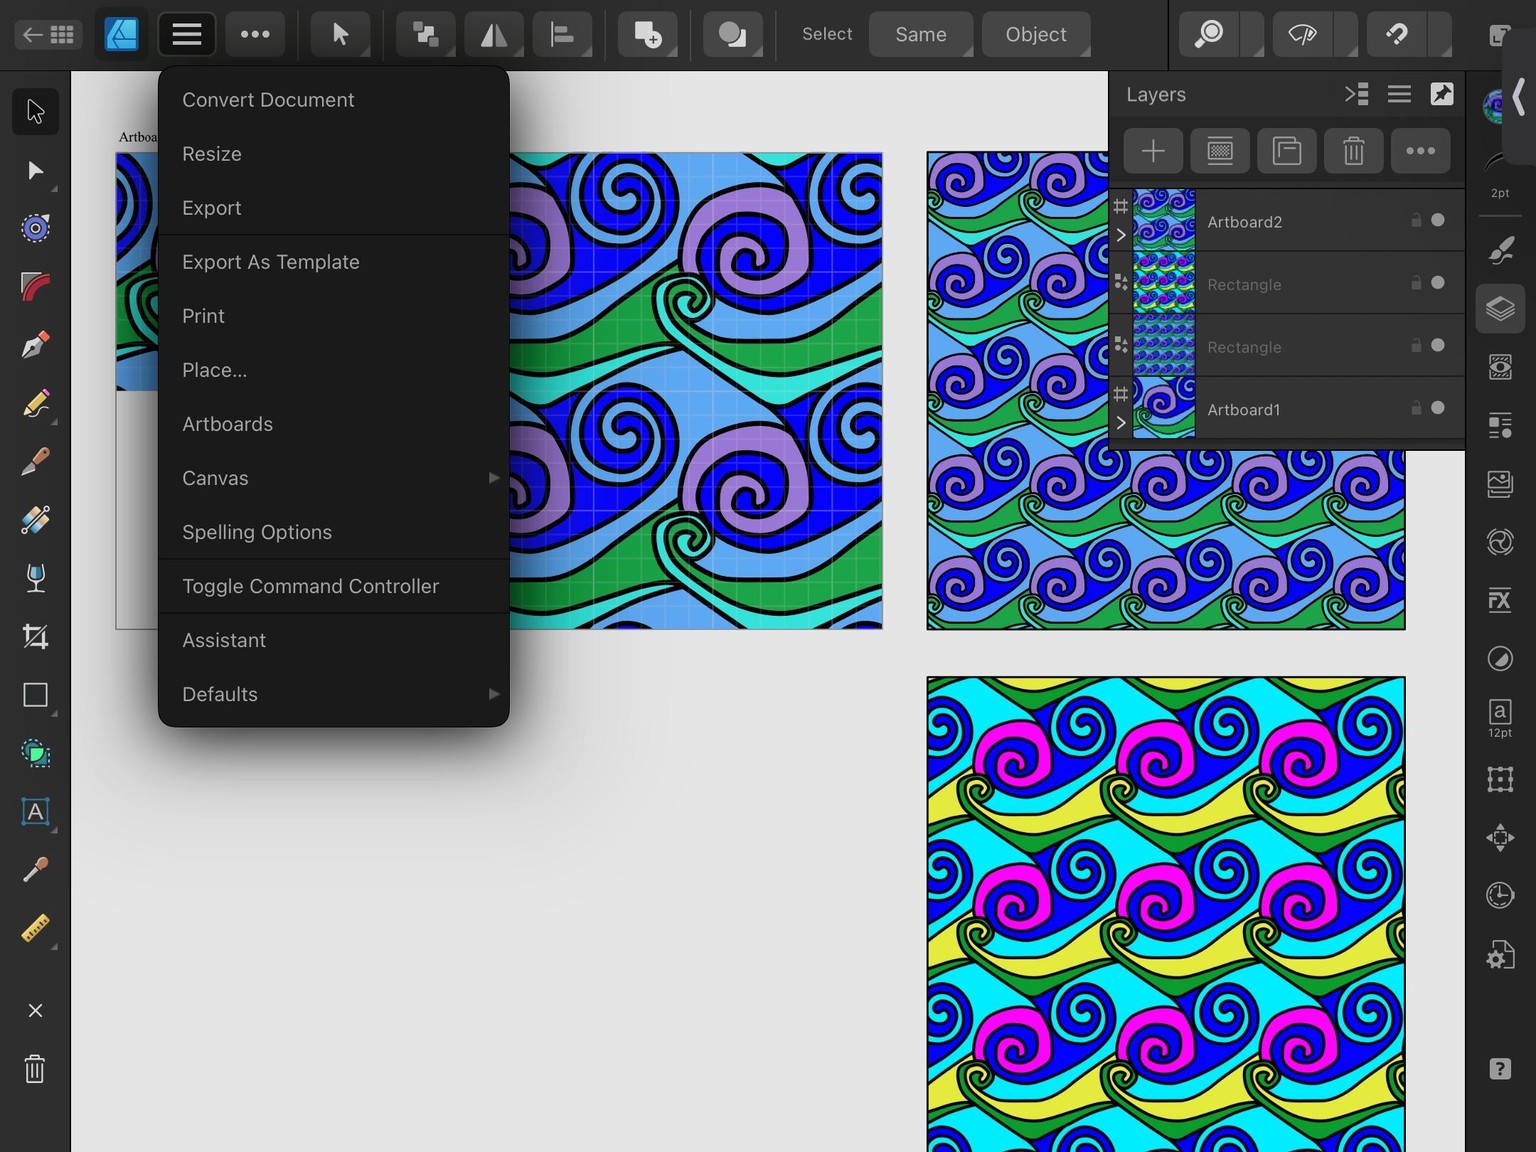The height and width of the screenshot is (1152, 1536).
Task: Select the Pen tool
Action: click(35, 346)
